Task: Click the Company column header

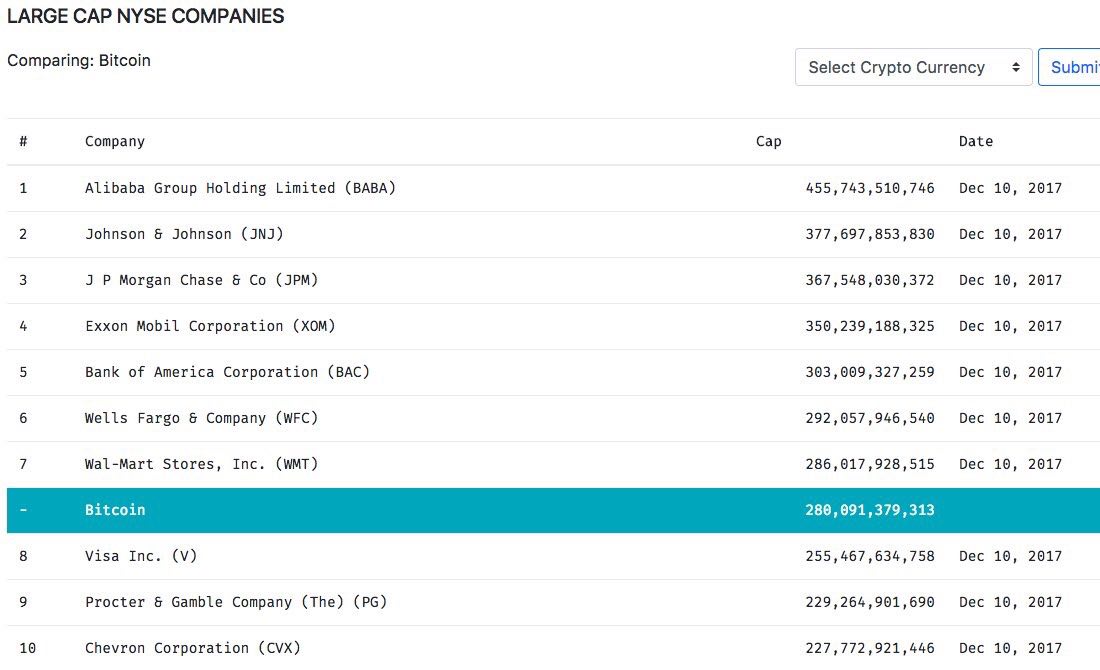Action: (x=115, y=141)
